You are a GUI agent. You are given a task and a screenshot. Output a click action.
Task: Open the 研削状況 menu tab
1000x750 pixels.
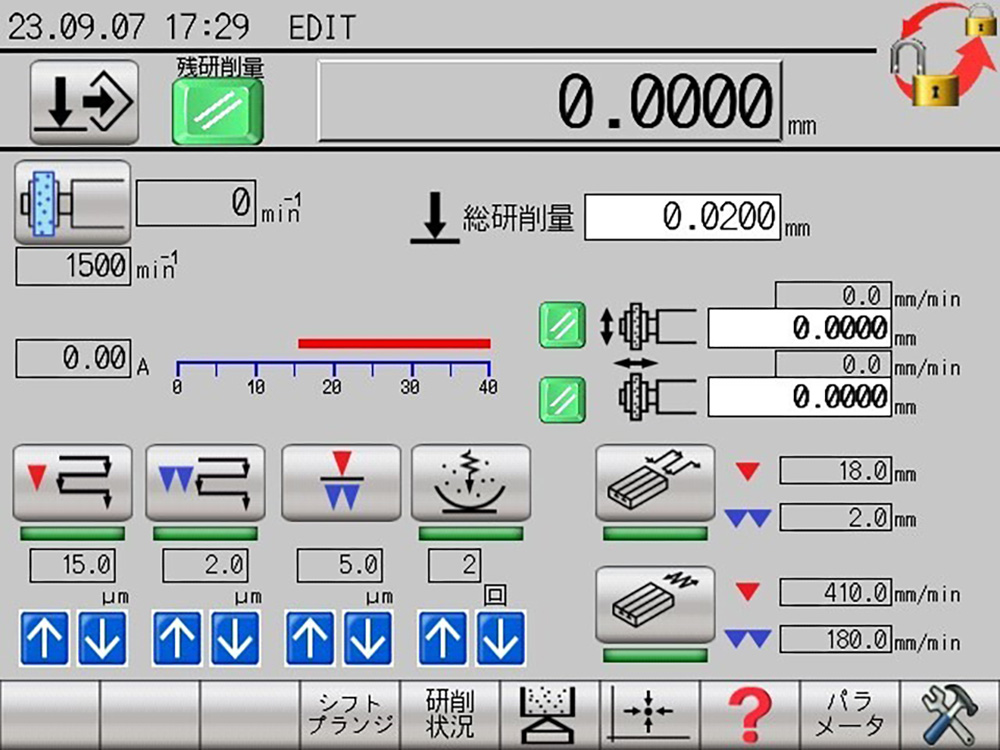[449, 715]
